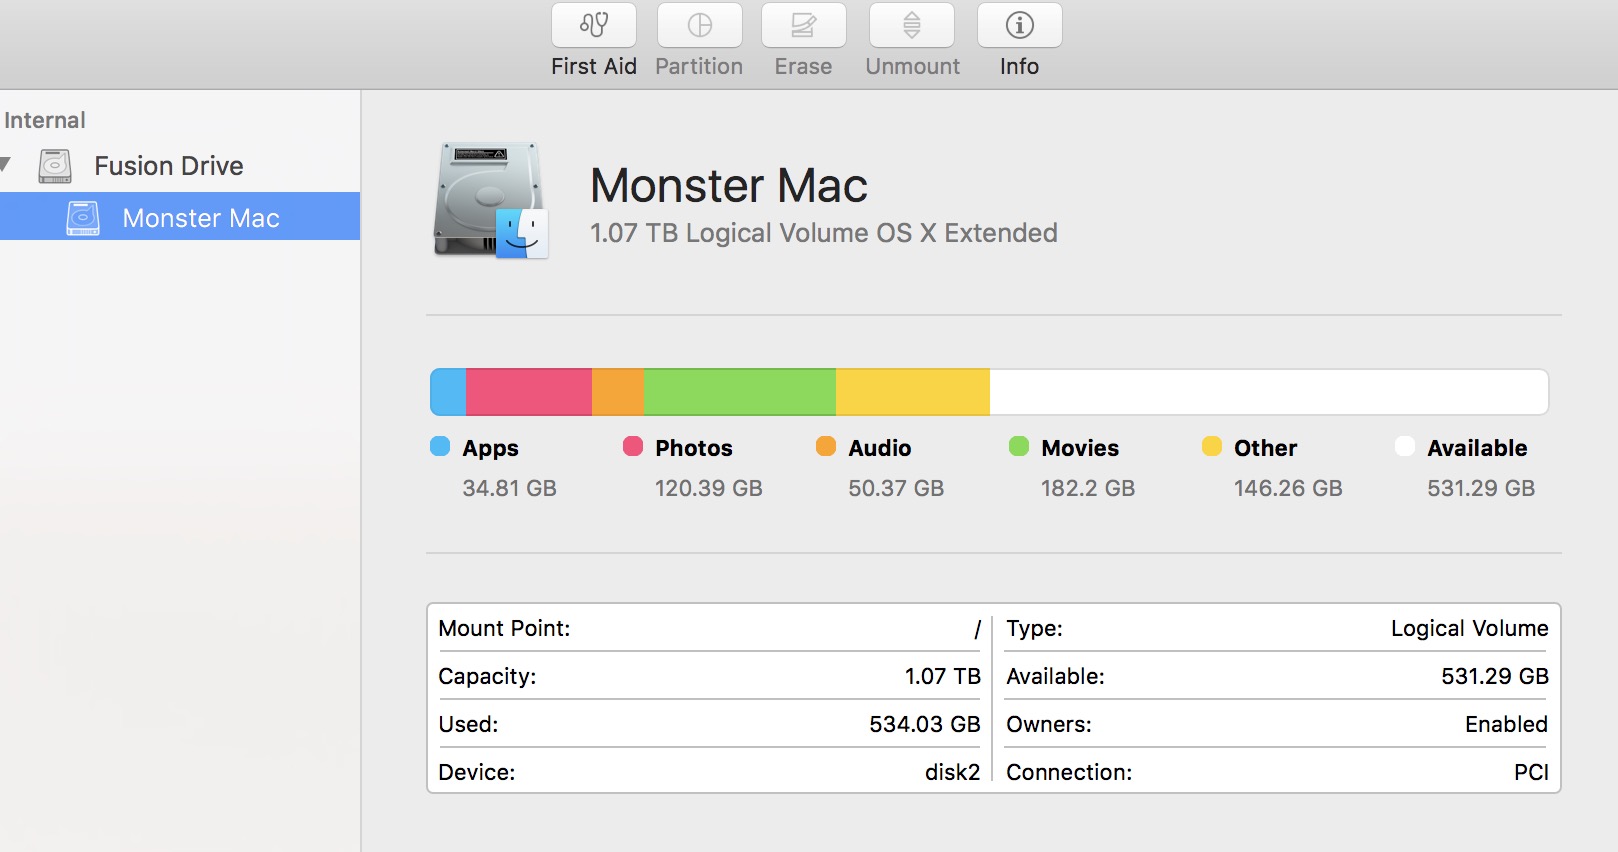1618x852 pixels.
Task: Click the large Monster Mac drive image
Action: [x=491, y=200]
